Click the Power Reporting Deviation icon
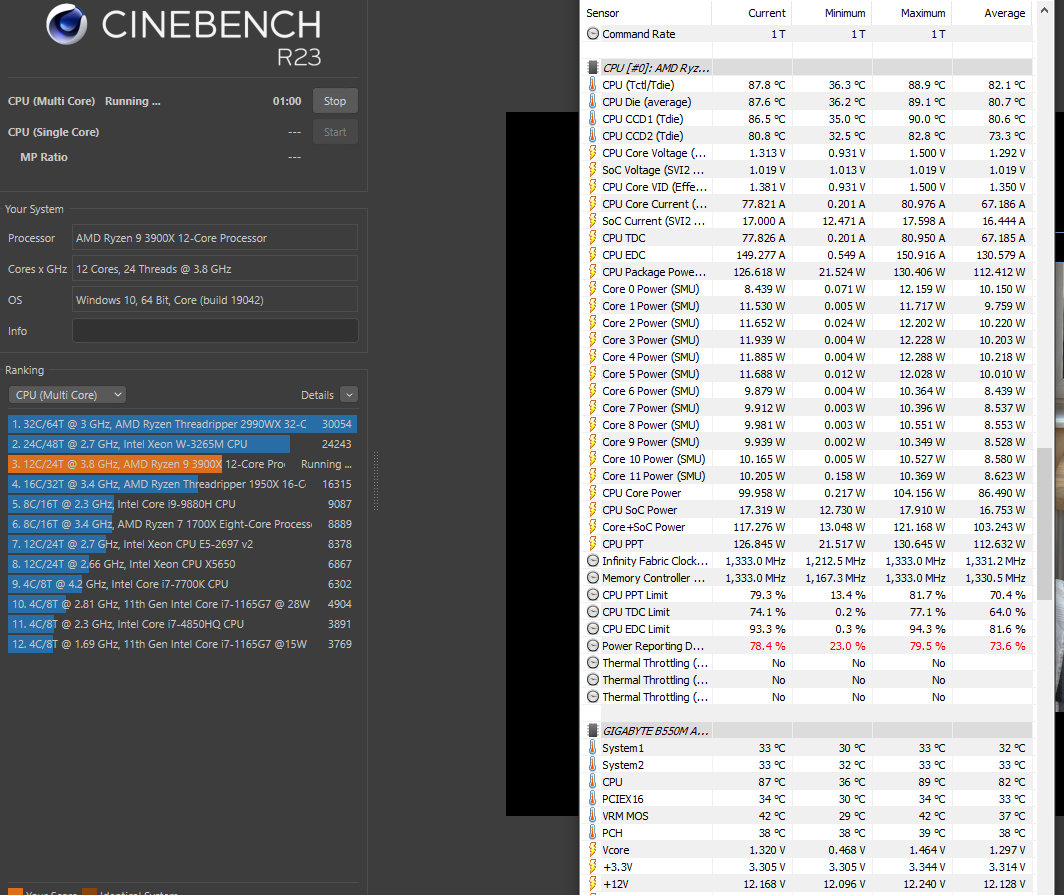The image size is (1064, 895). coord(592,646)
